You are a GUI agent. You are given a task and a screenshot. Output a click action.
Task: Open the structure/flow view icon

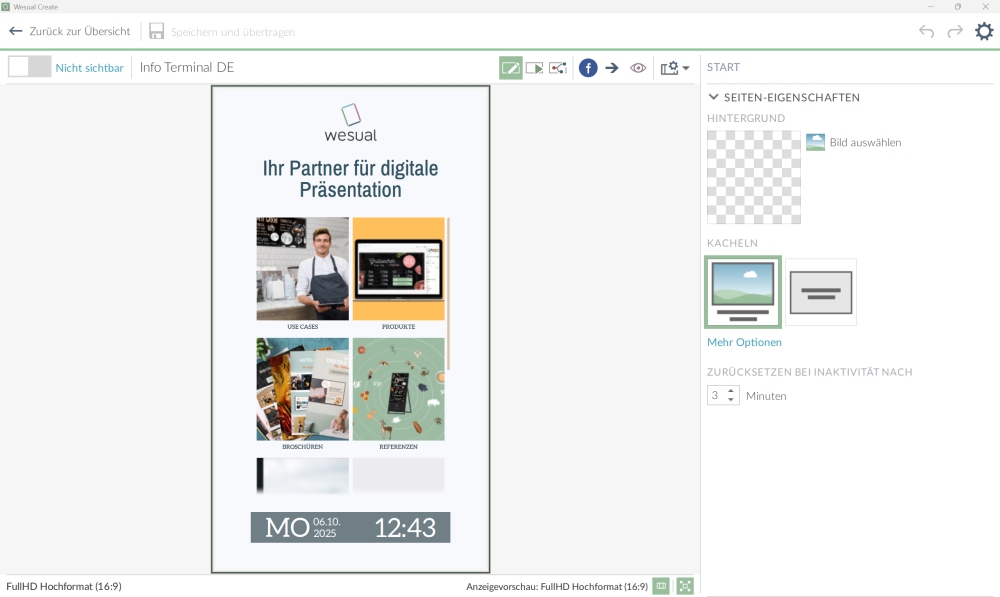(x=558, y=68)
